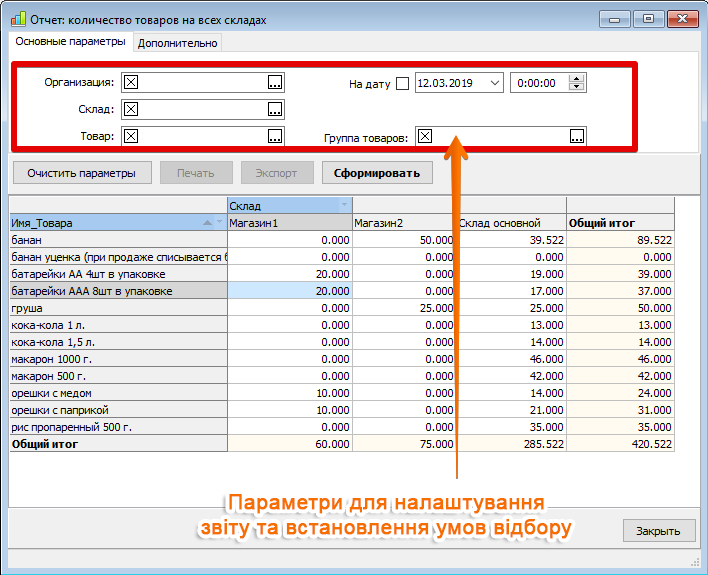
Task: Select the Общий итог column header
Action: pos(620,223)
